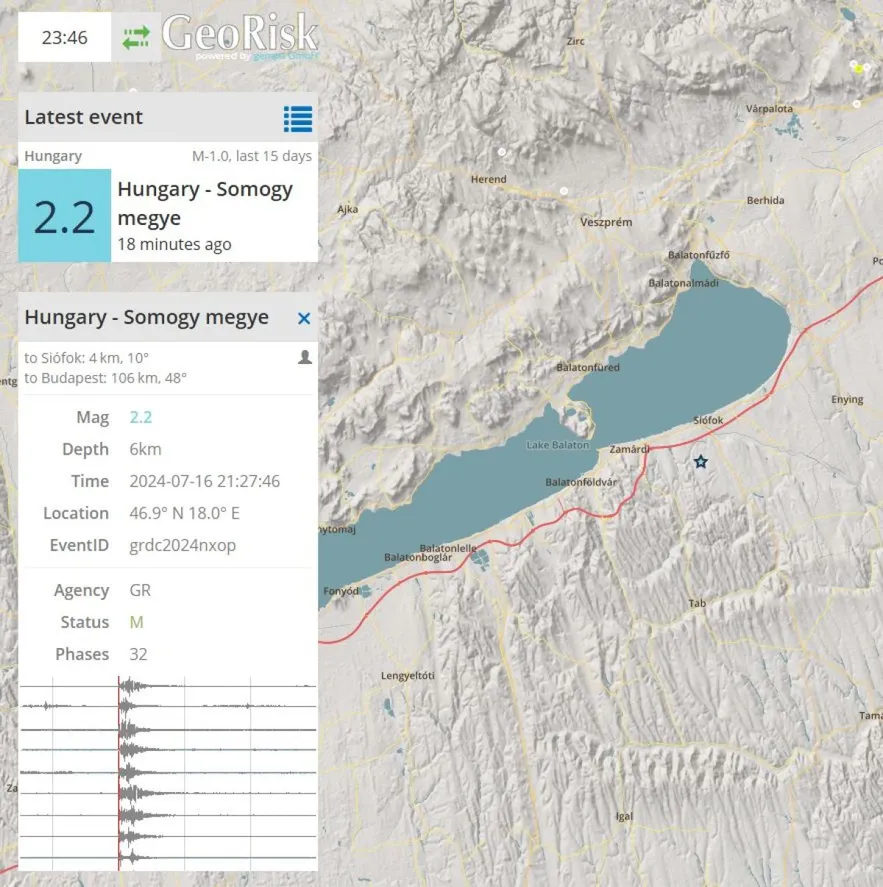The width and height of the screenshot is (883, 887).
Task: Open the event list icon
Action: [297, 118]
